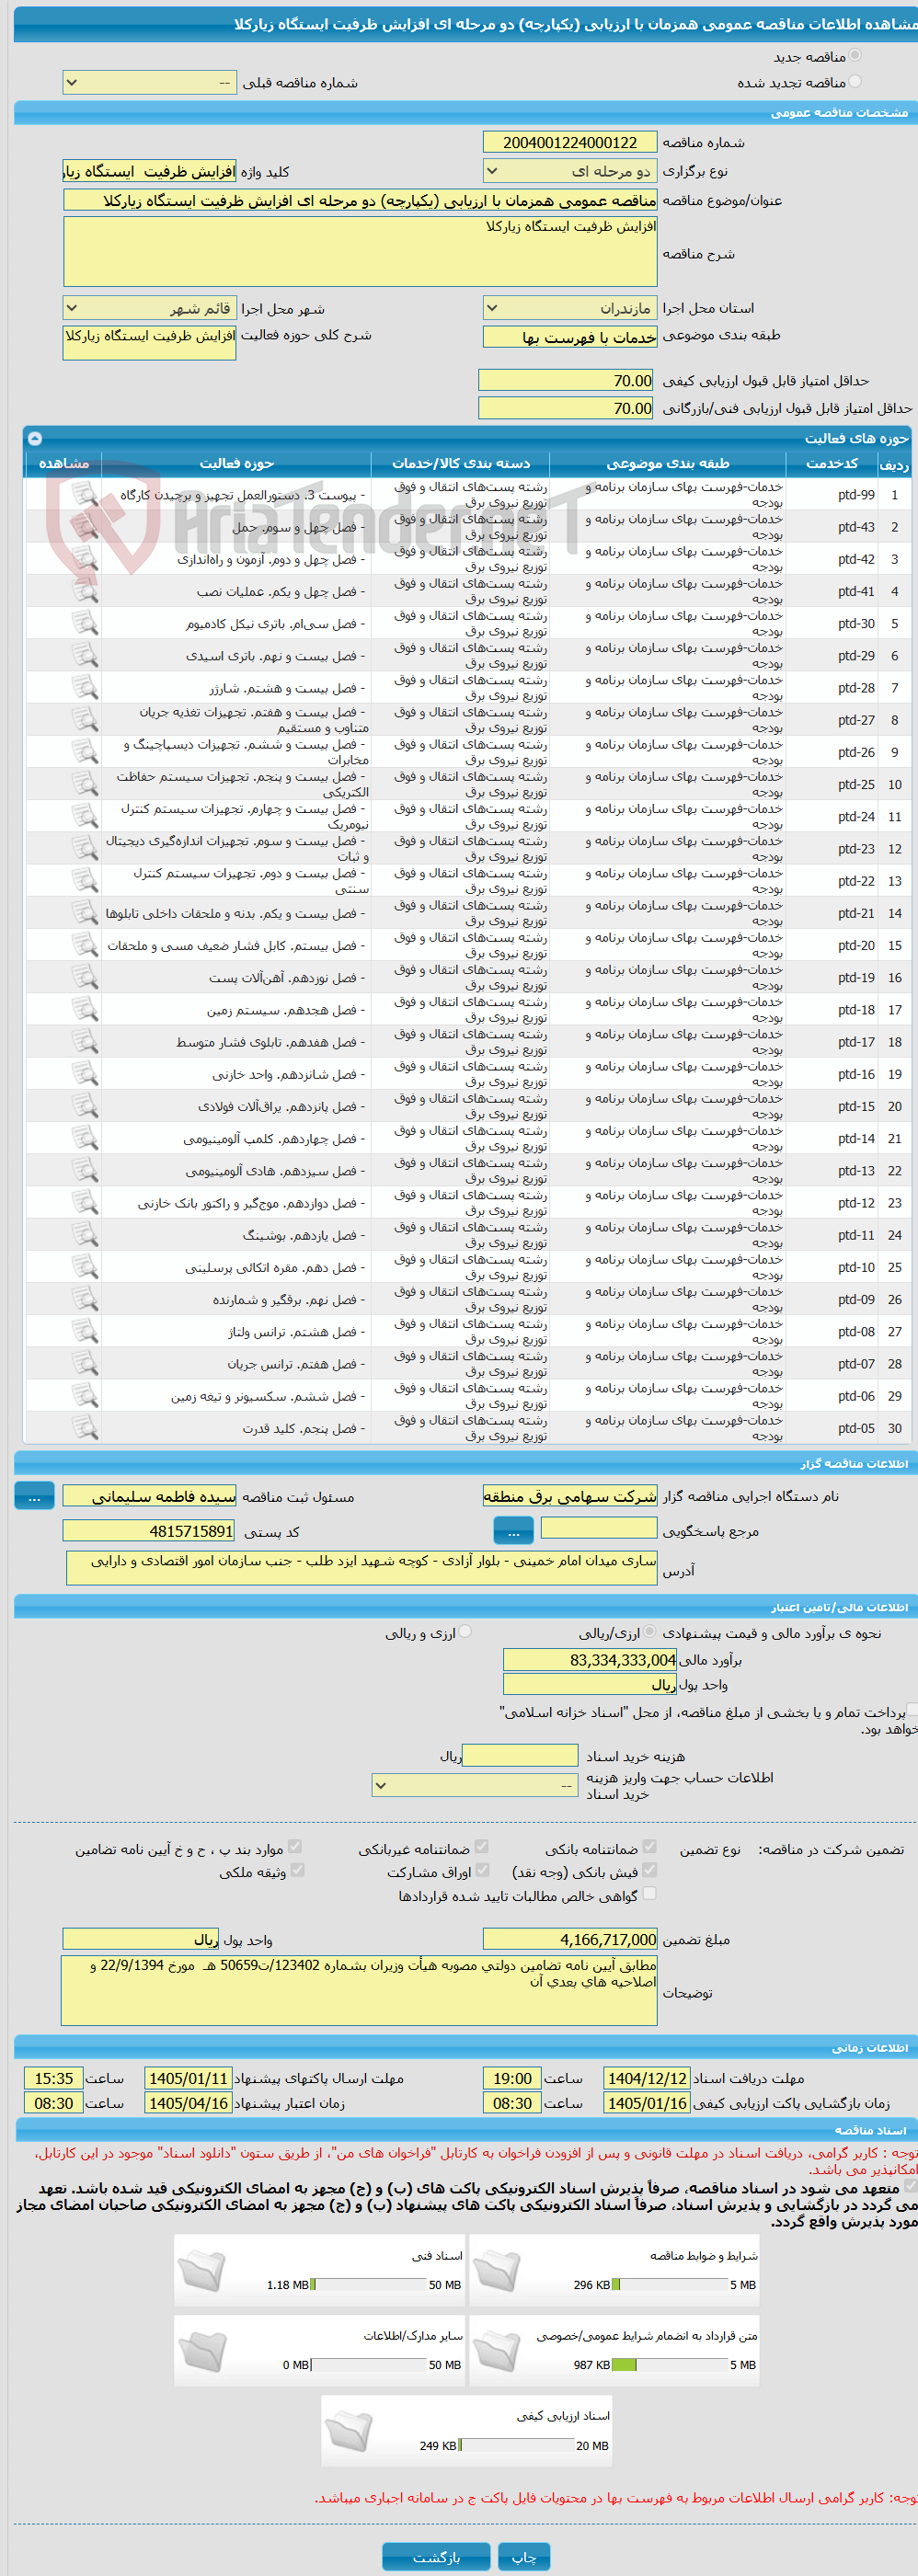Click the شرایط و ضوابط size progress bar
The height and width of the screenshot is (2576, 918).
[669, 2285]
